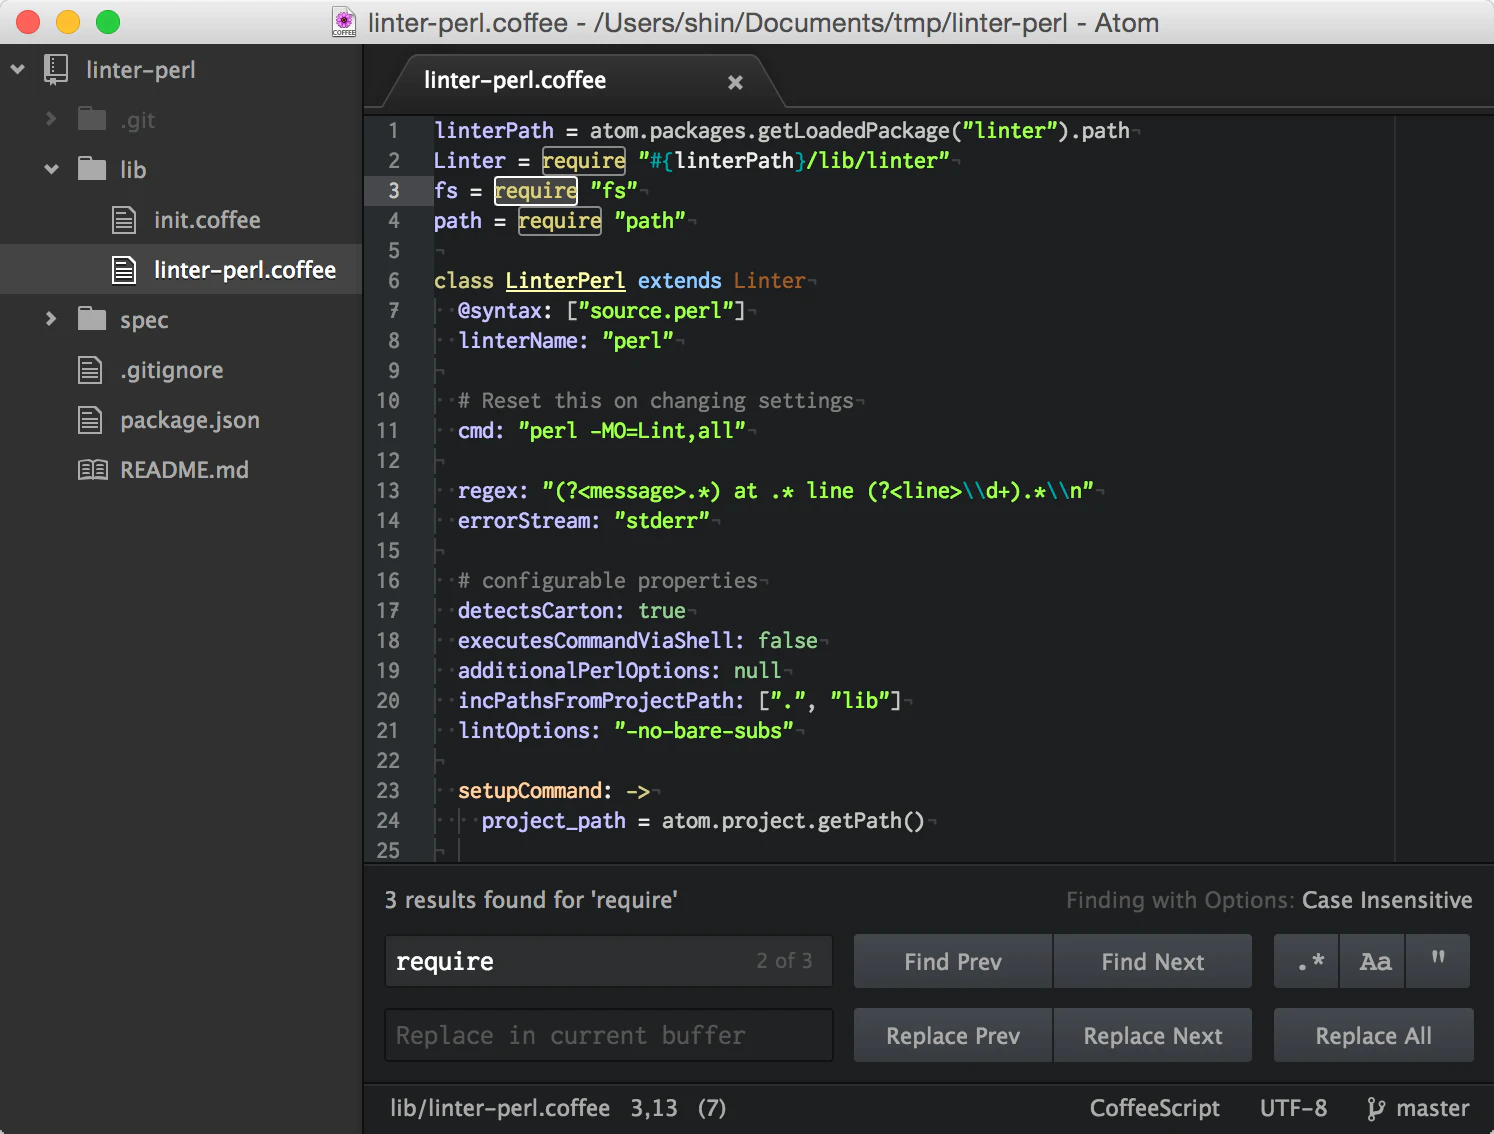Click the init.coffee file icon
The height and width of the screenshot is (1134, 1494).
(x=124, y=220)
